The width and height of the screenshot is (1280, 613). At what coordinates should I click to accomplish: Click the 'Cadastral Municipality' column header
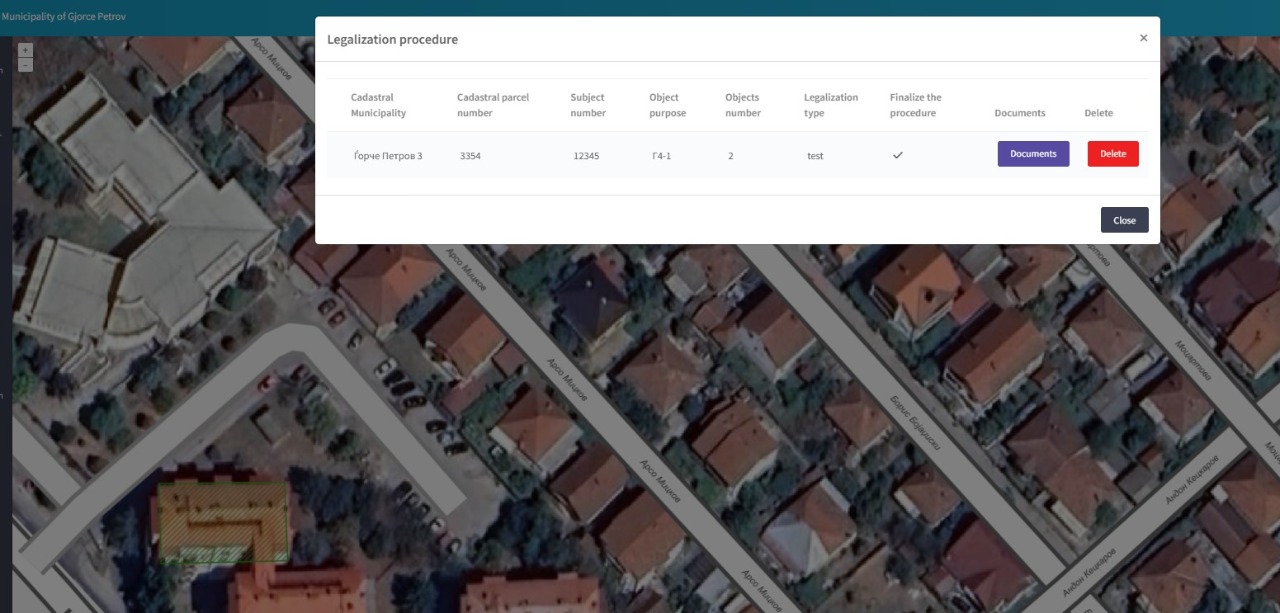tap(378, 105)
